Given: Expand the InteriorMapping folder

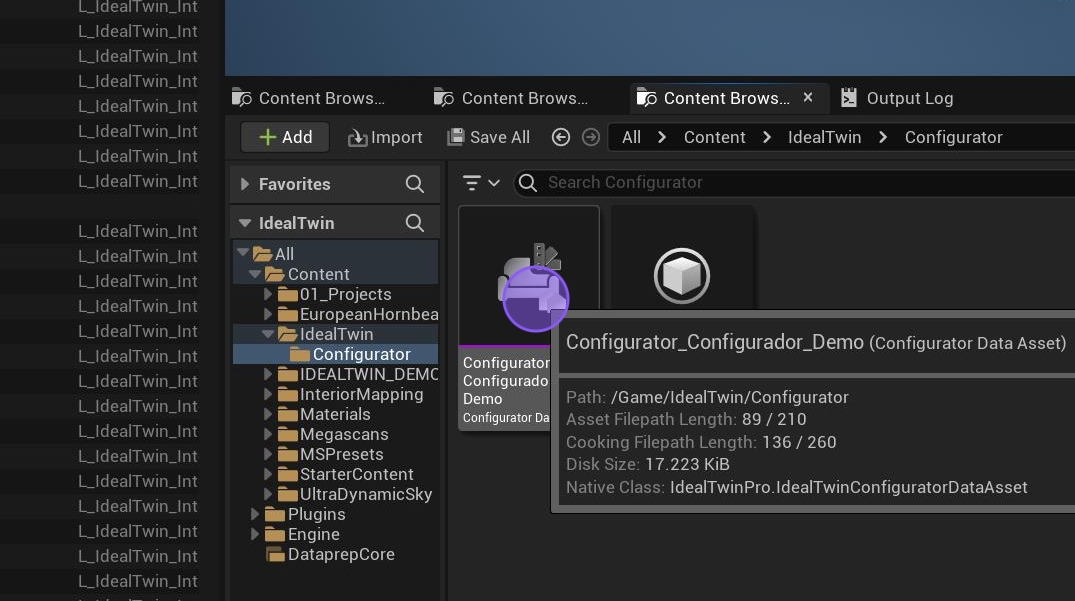Looking at the screenshot, I should click(268, 394).
